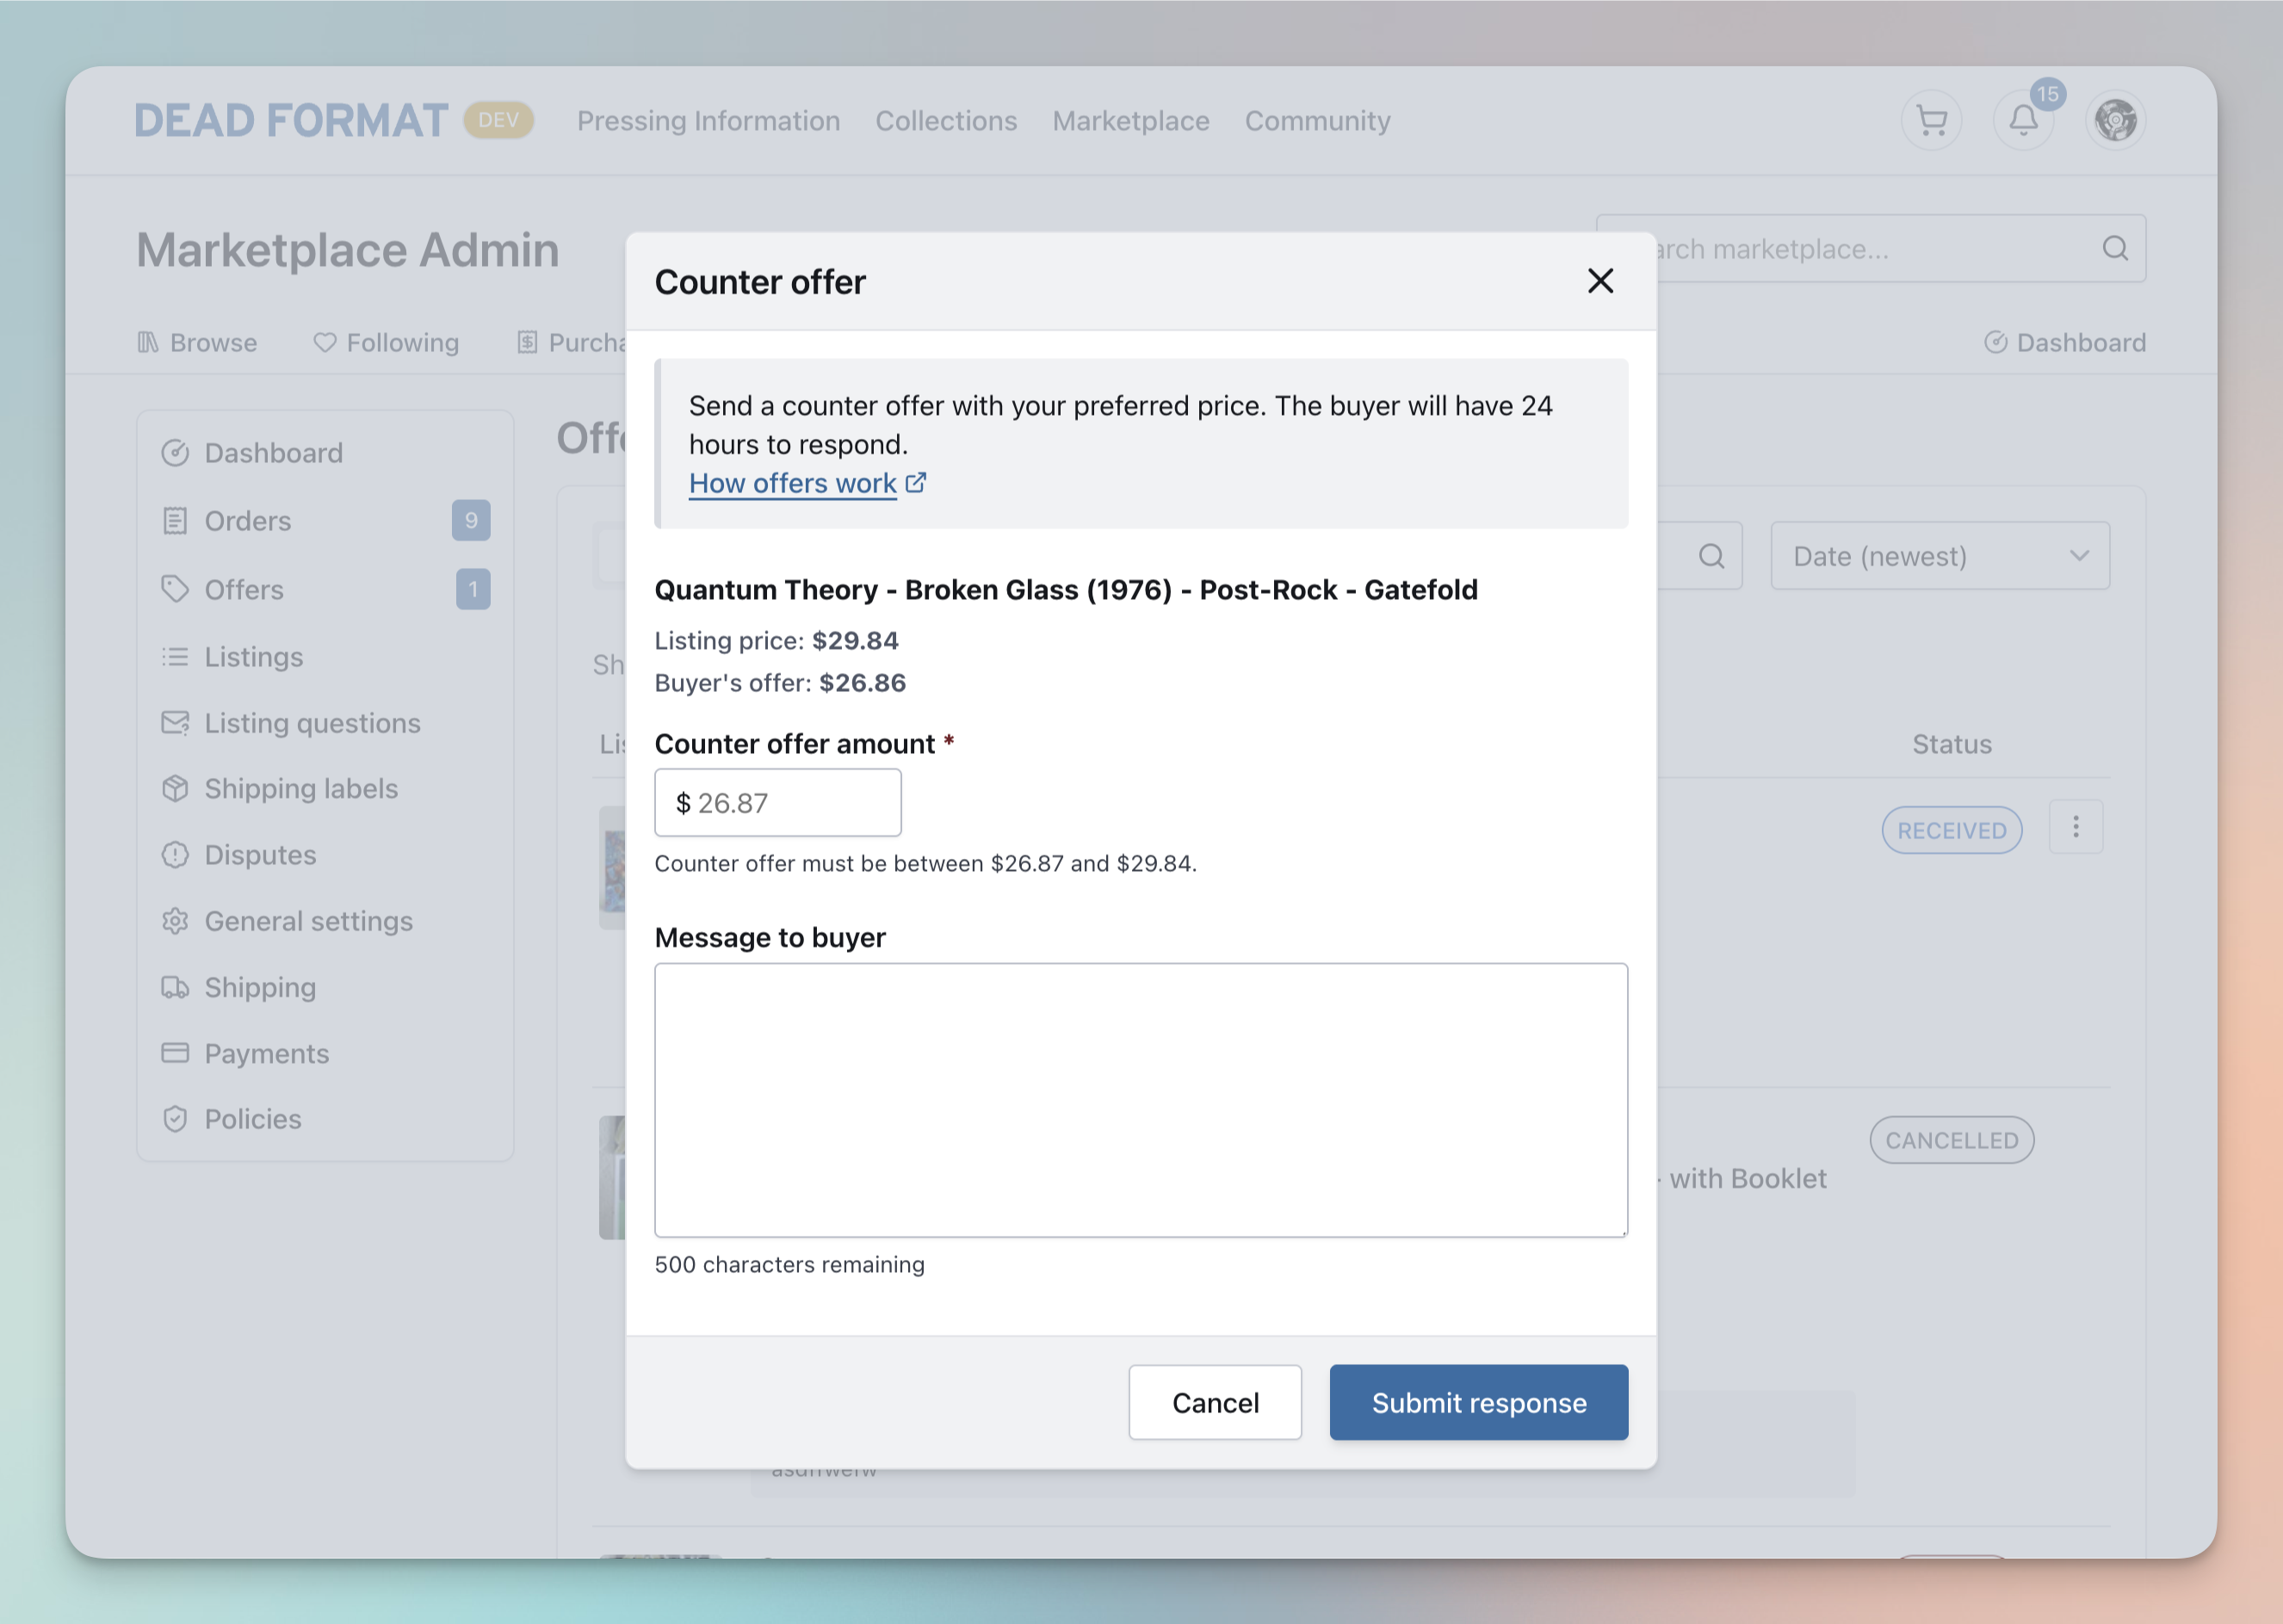Click the Listing questions envelope icon
The width and height of the screenshot is (2283, 1624).
coord(176,722)
